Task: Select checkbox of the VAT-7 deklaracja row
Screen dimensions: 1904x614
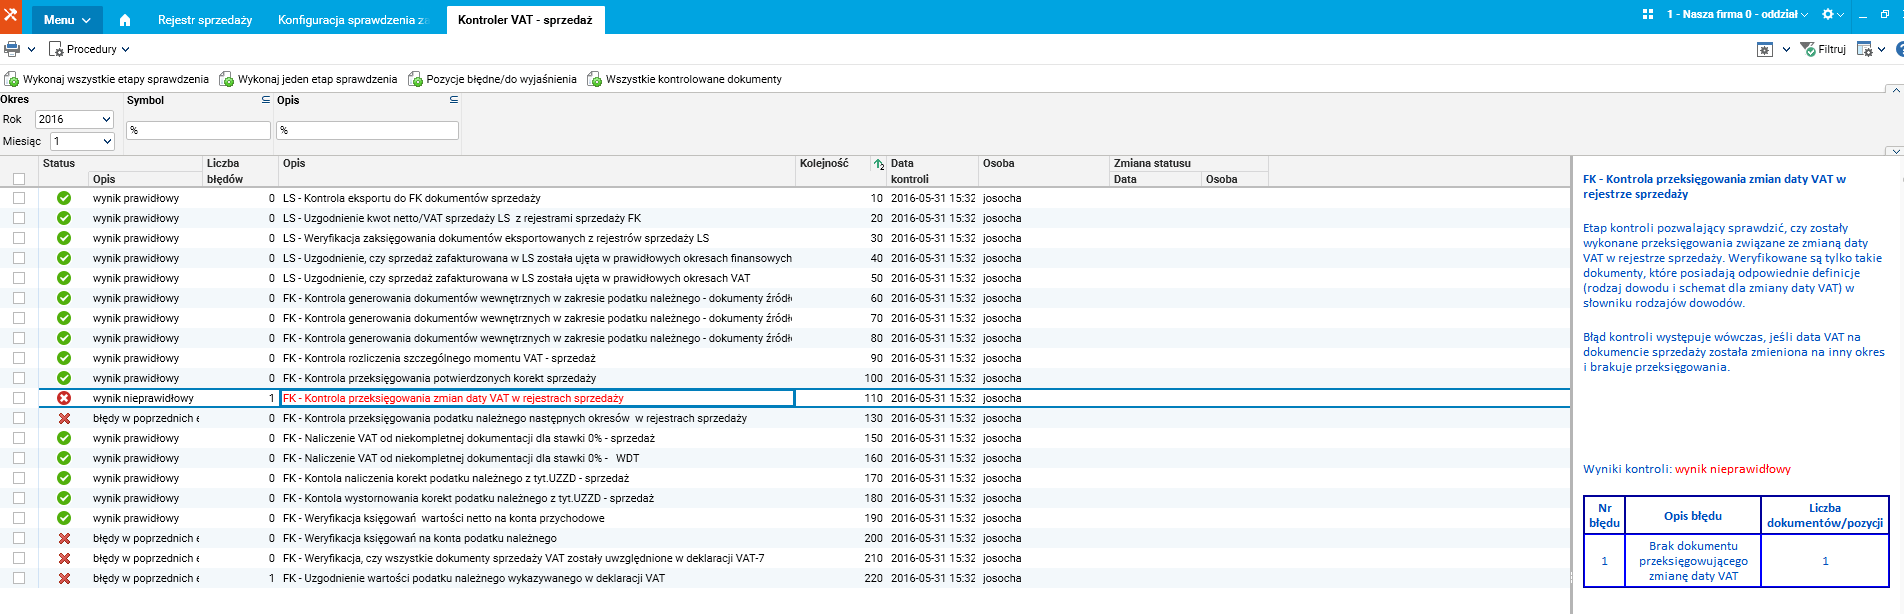Action: [19, 558]
